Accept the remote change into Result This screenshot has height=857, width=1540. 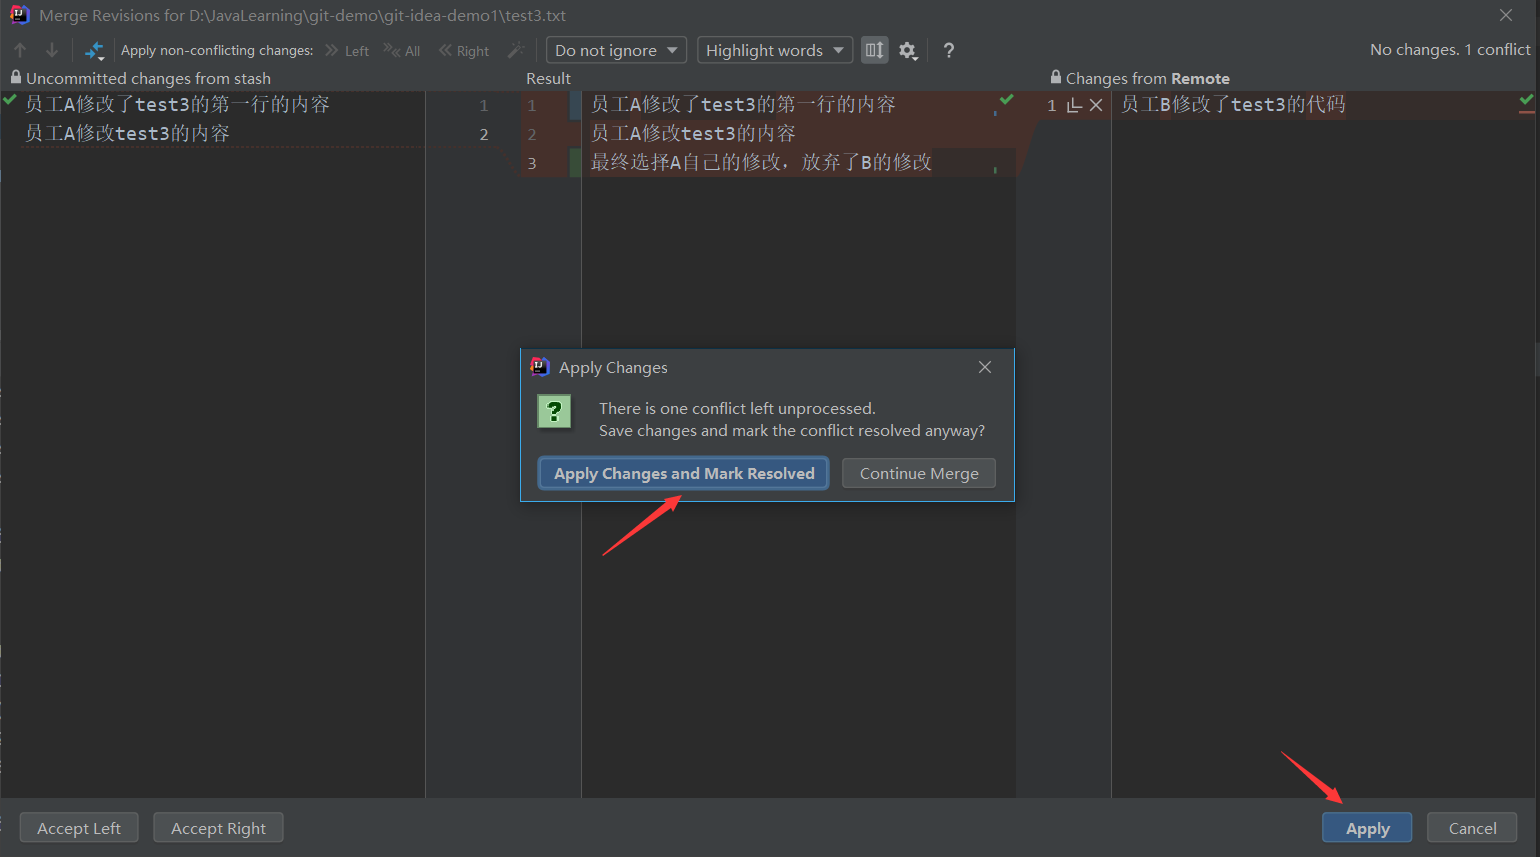tap(1074, 105)
